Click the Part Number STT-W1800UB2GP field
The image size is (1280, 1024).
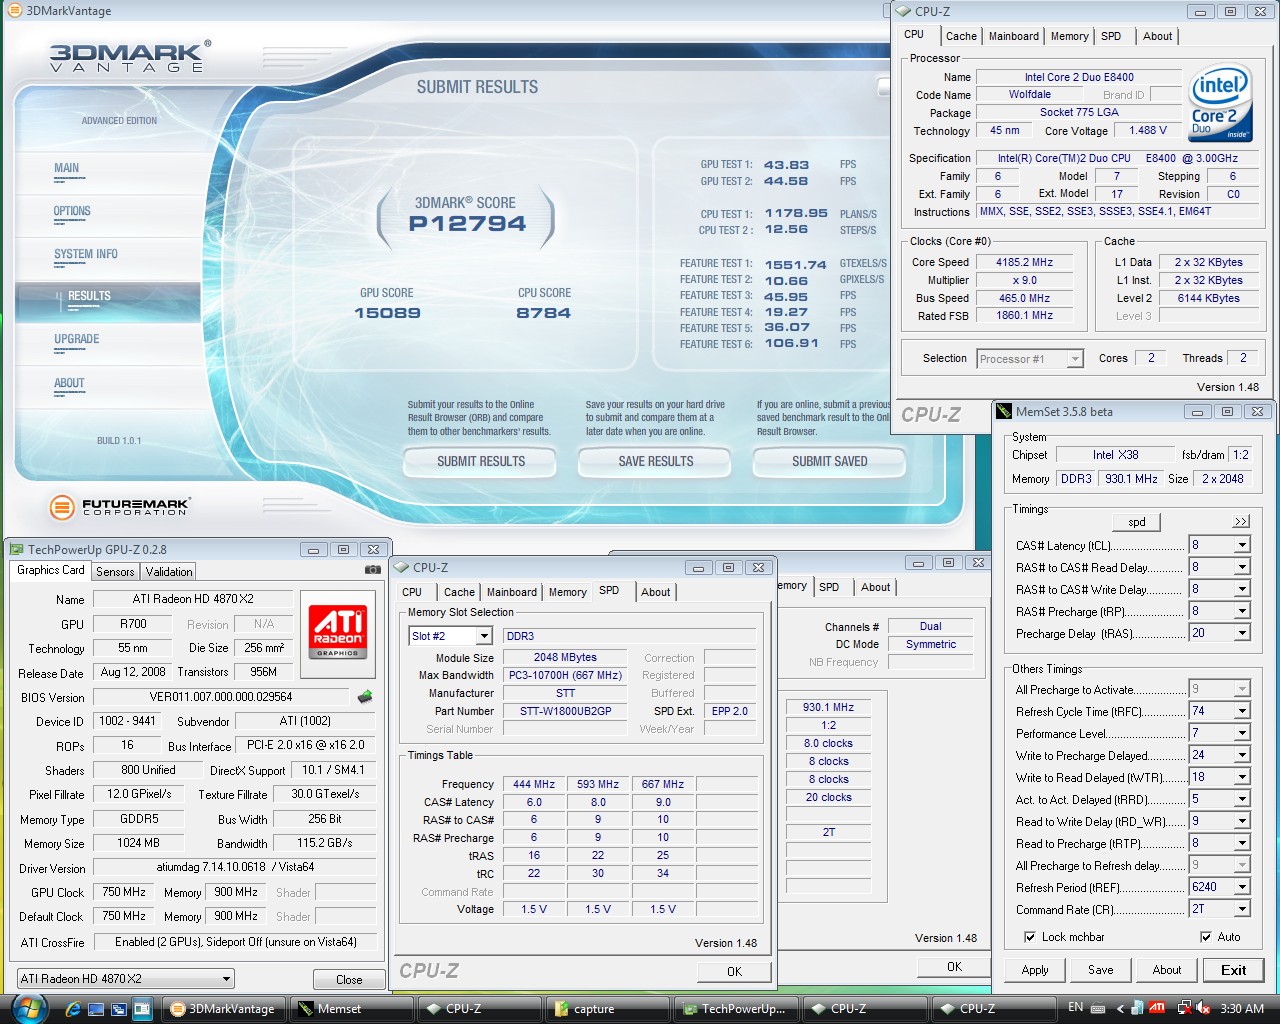[566, 711]
